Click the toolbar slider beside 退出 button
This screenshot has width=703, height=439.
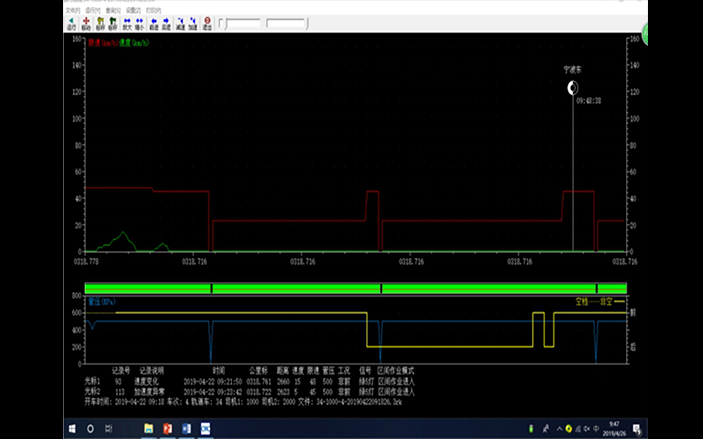coord(240,23)
